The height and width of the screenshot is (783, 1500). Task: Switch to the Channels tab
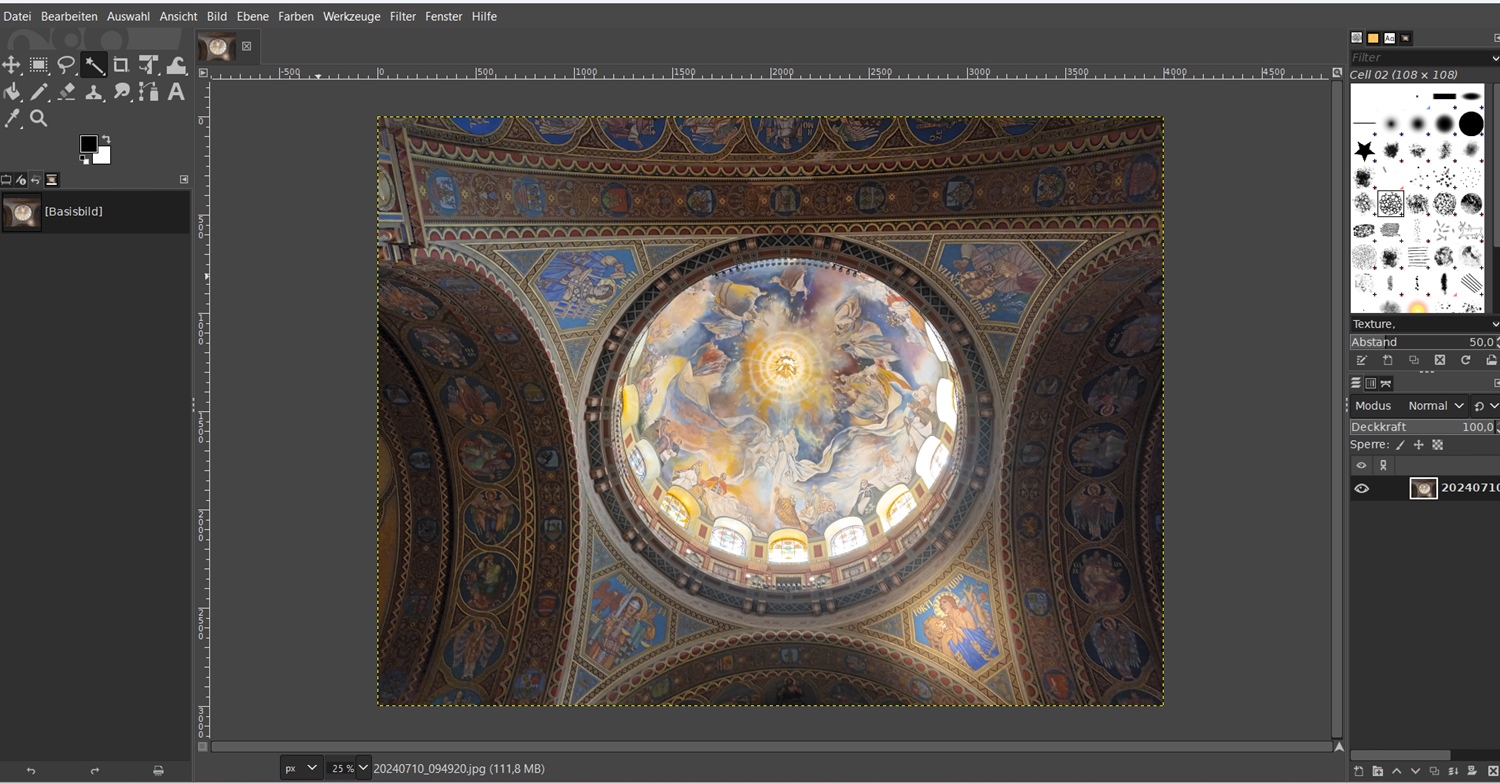coord(1371,383)
